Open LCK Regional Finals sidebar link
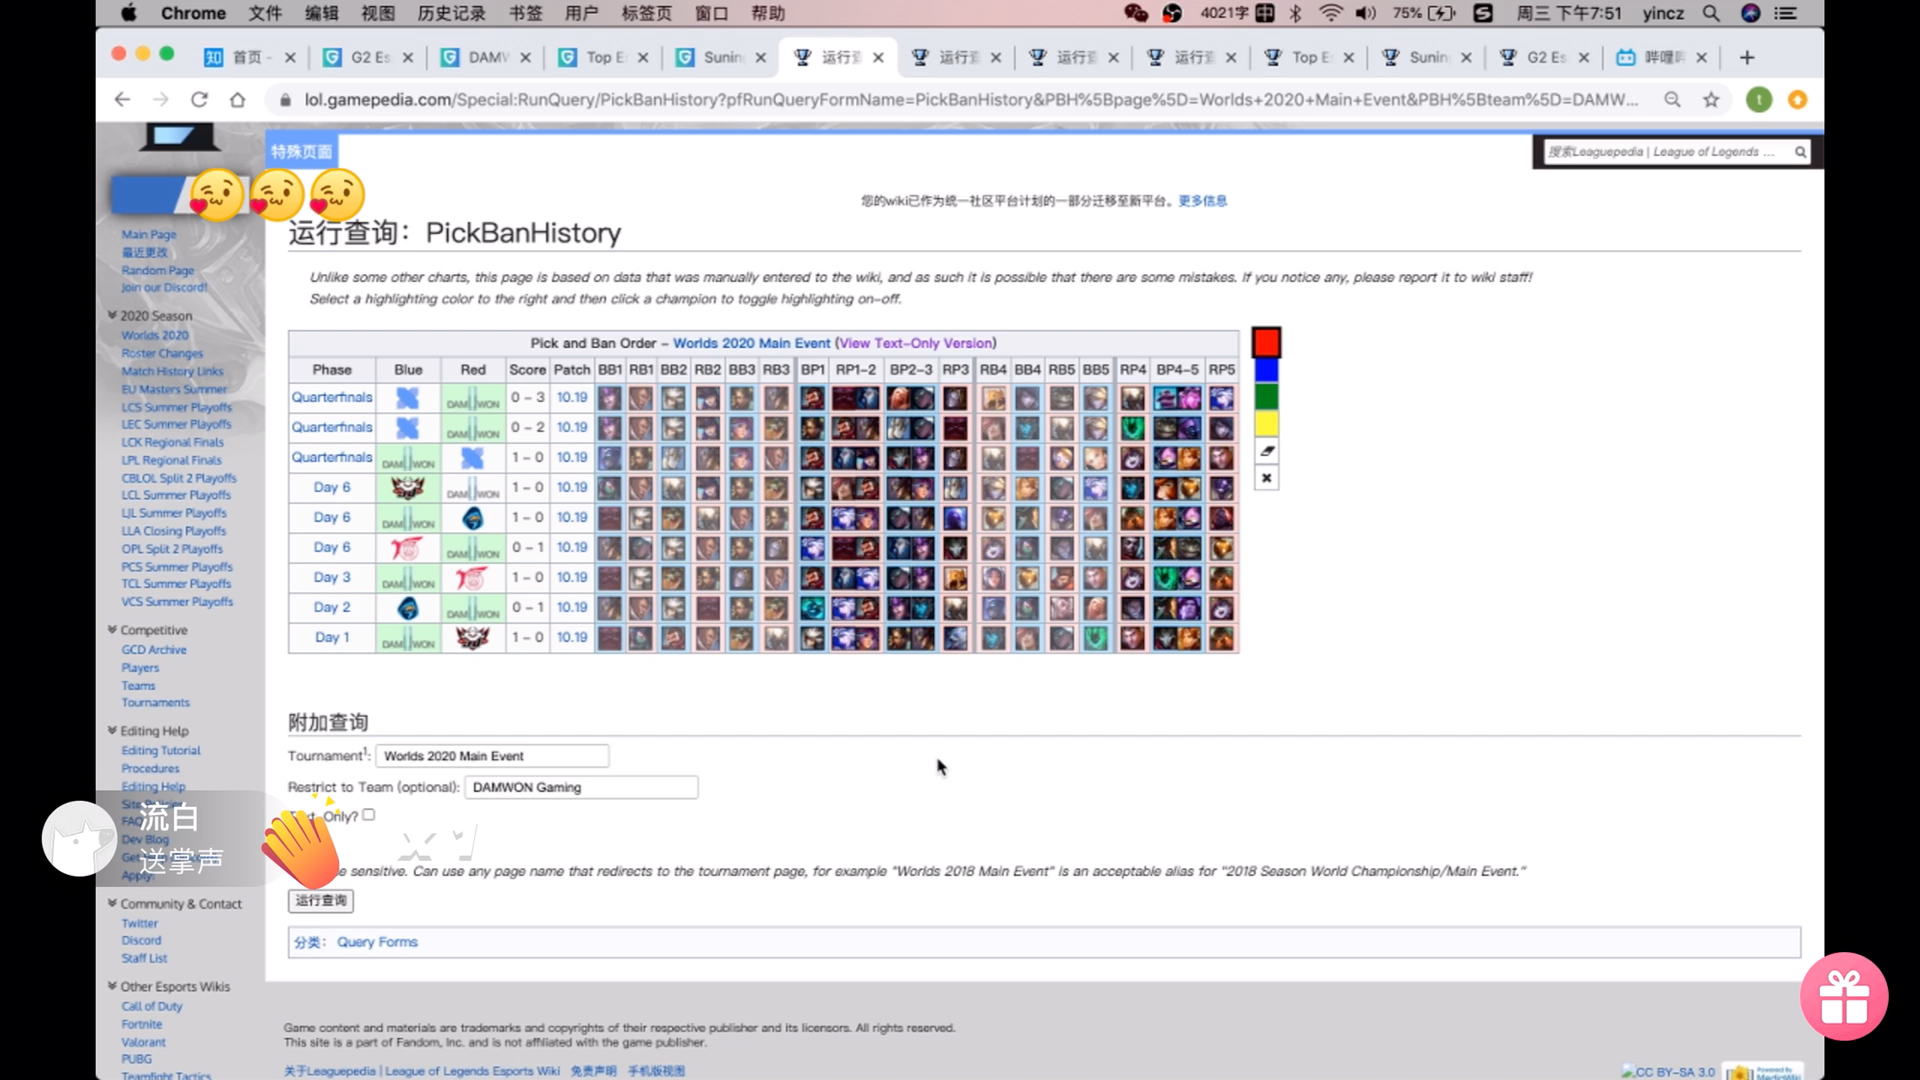 click(172, 442)
